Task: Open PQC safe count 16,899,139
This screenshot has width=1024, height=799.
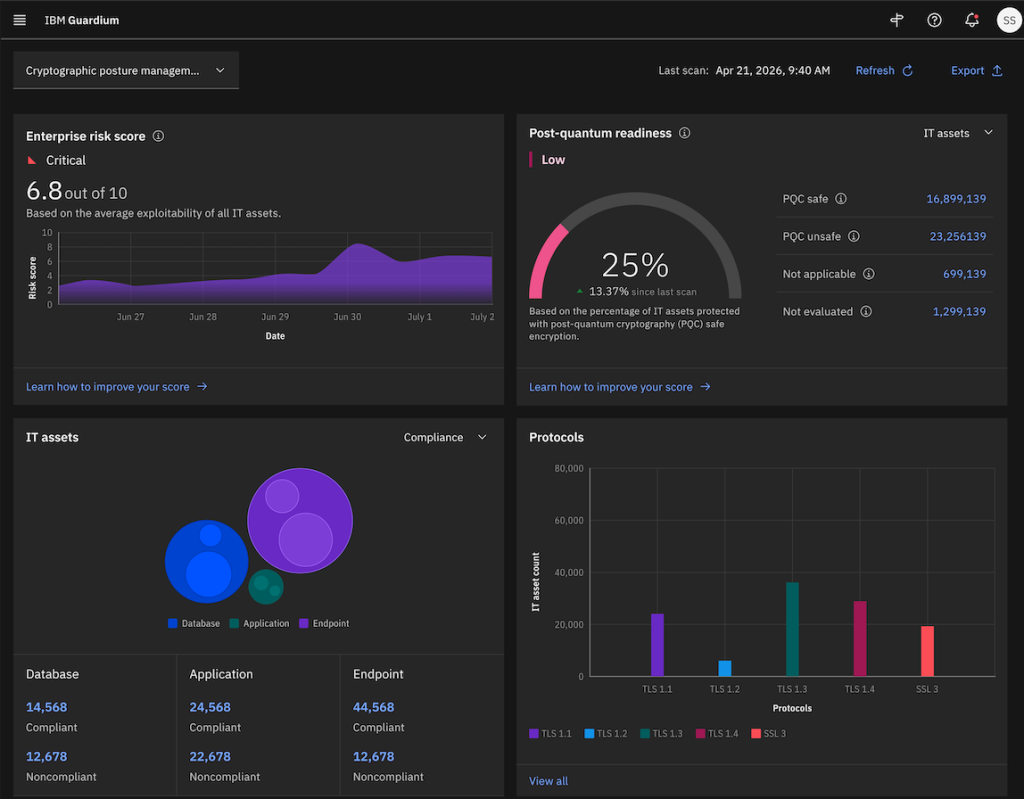Action: click(x=956, y=199)
